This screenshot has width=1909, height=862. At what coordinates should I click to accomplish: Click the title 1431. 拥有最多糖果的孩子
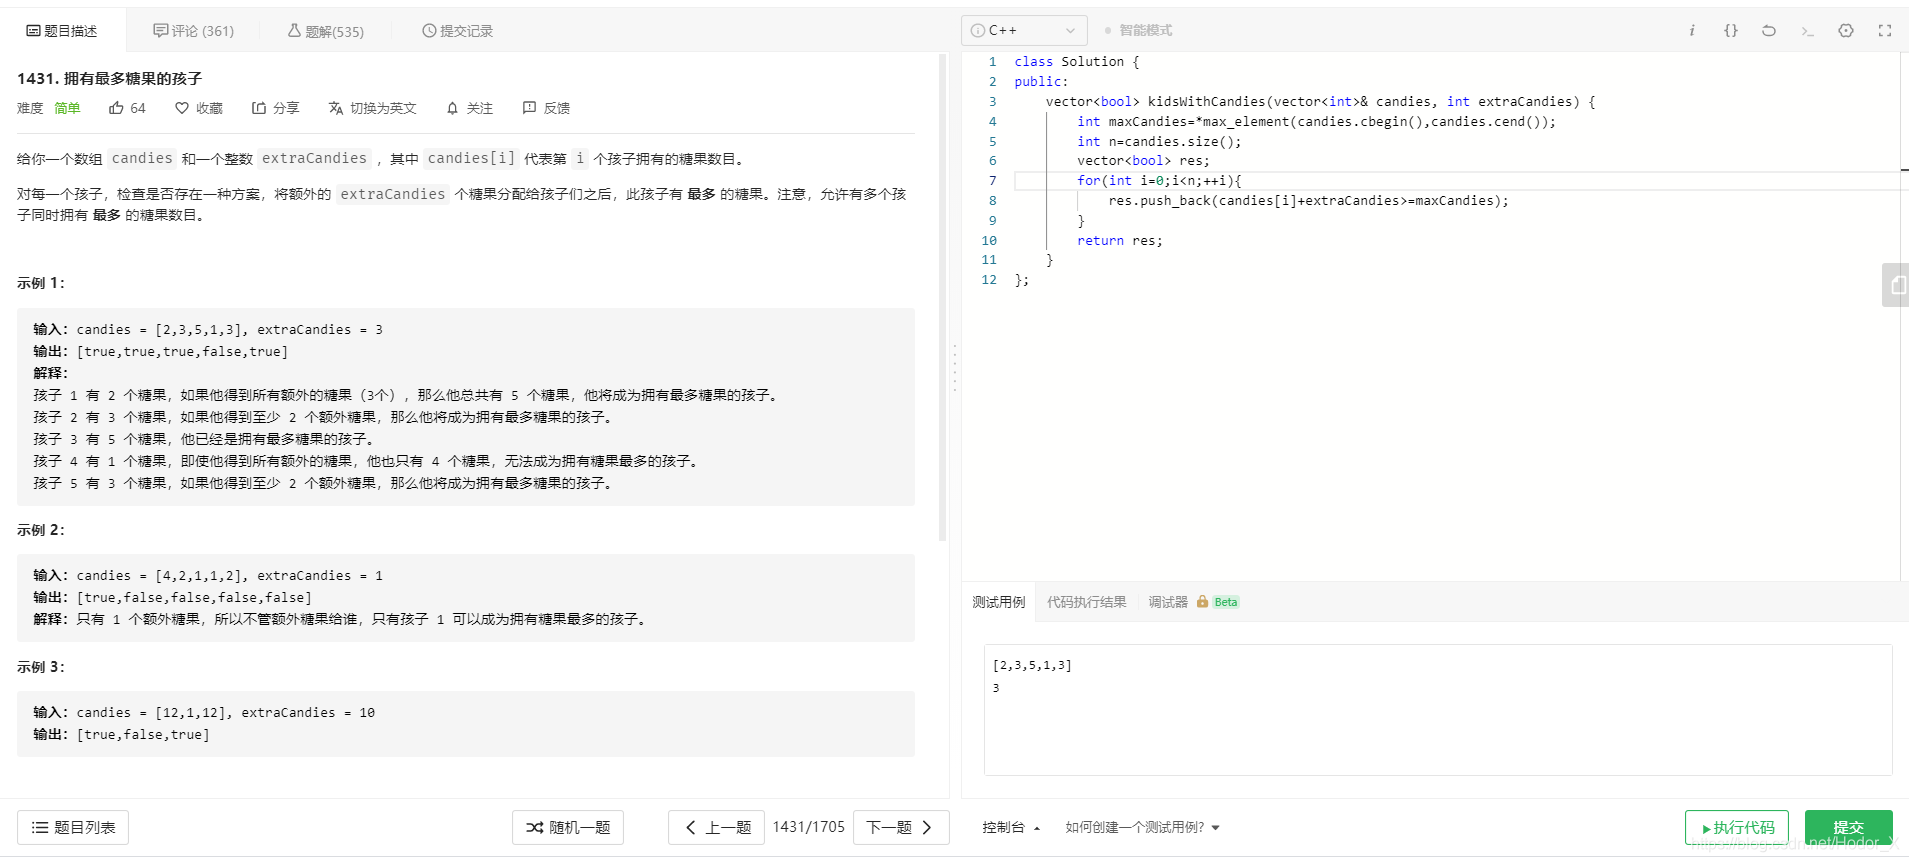click(109, 78)
